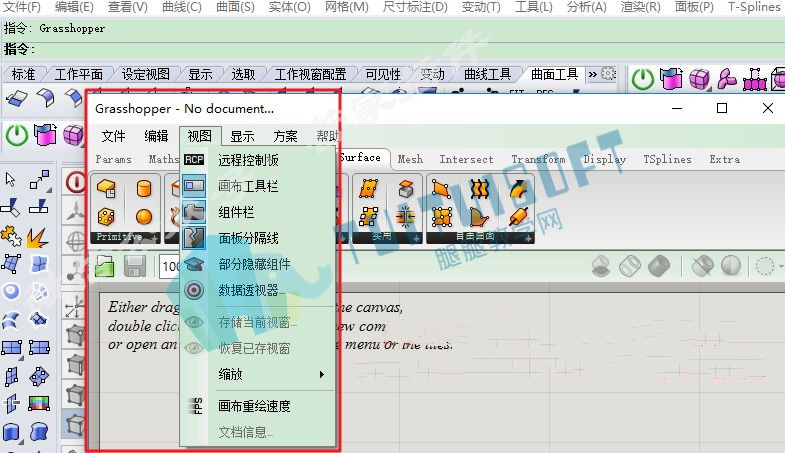Toggle the 画布工具栏 option

point(258,186)
